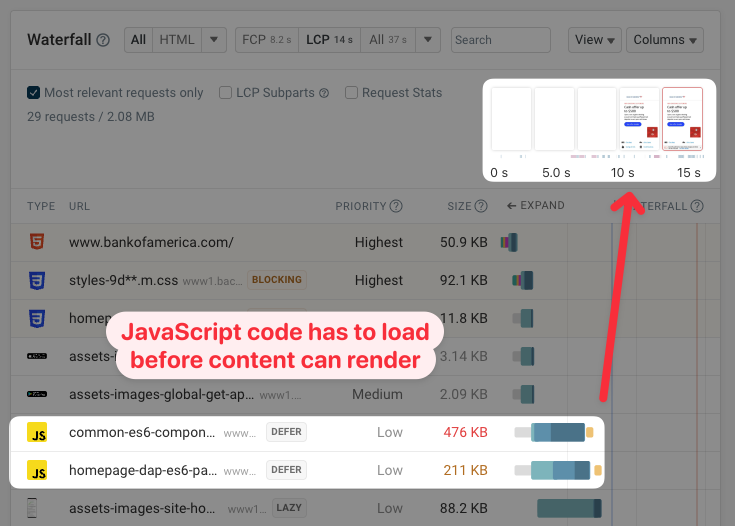Image resolution: width=735 pixels, height=526 pixels.
Task: Click the 476 KB size value
Action: 465,432
